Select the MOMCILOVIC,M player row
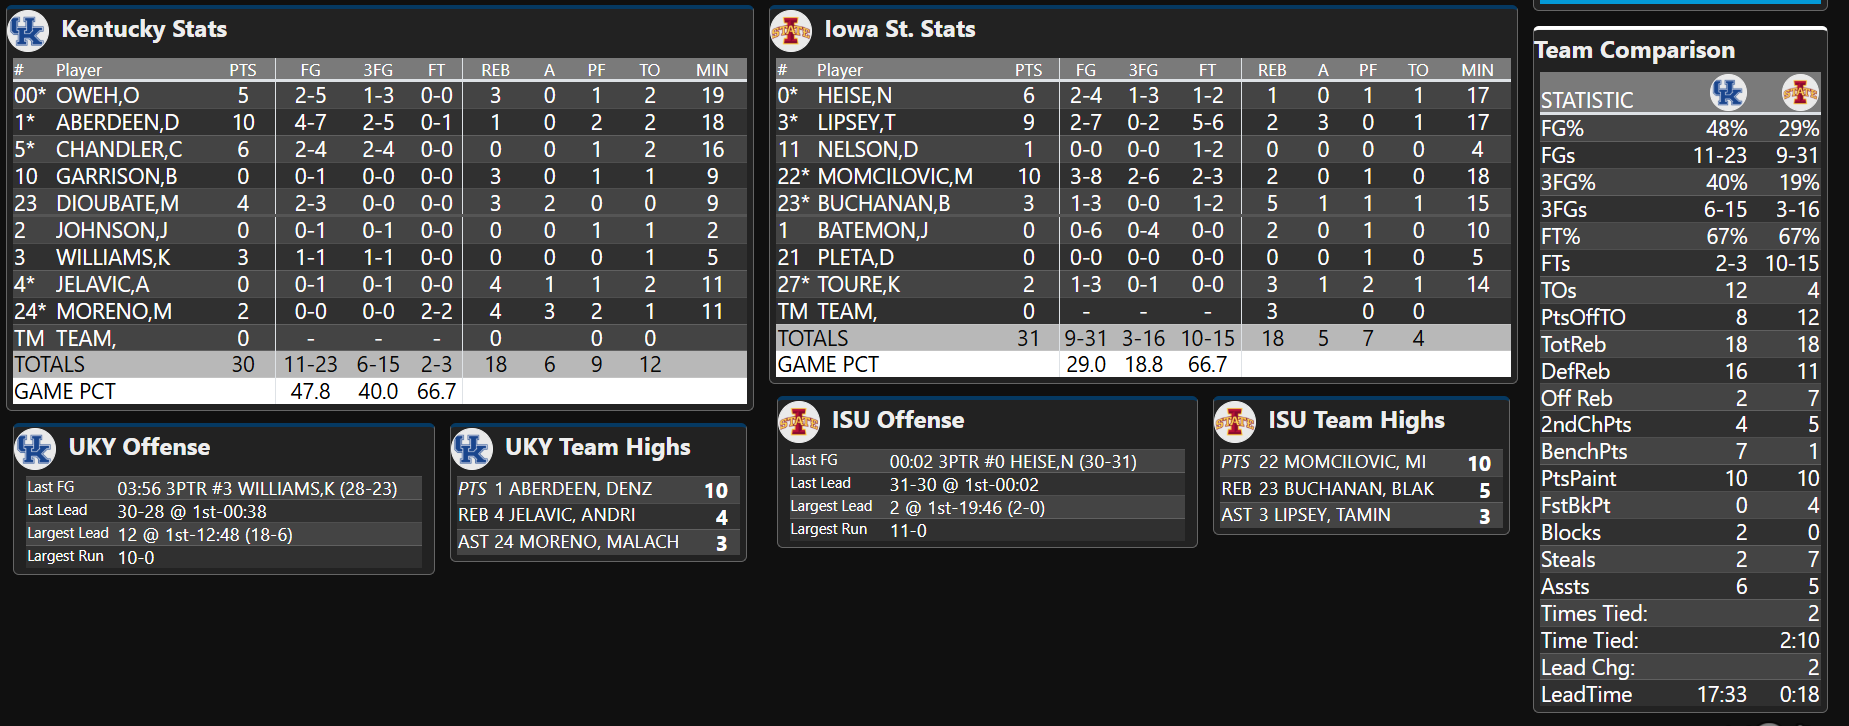The height and width of the screenshot is (726, 1849). point(1140,176)
